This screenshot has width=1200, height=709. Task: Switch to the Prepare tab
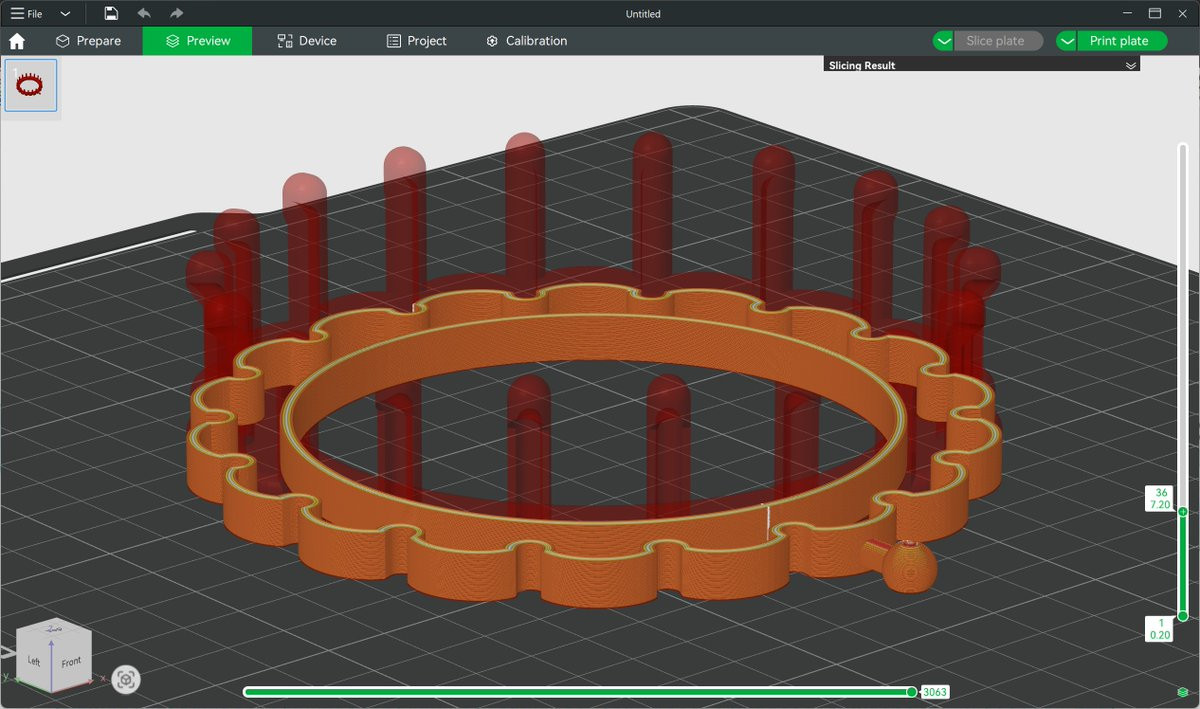[x=88, y=41]
